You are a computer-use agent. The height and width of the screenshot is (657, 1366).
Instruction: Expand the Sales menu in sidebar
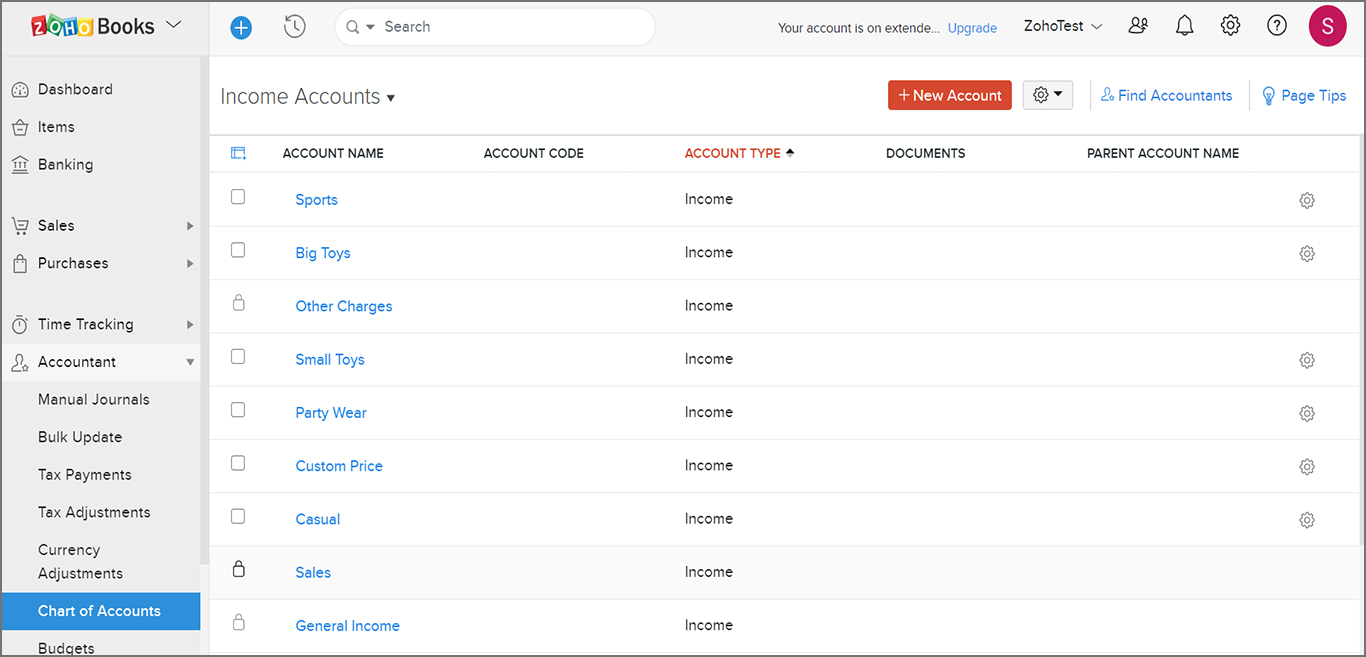[x=100, y=226]
